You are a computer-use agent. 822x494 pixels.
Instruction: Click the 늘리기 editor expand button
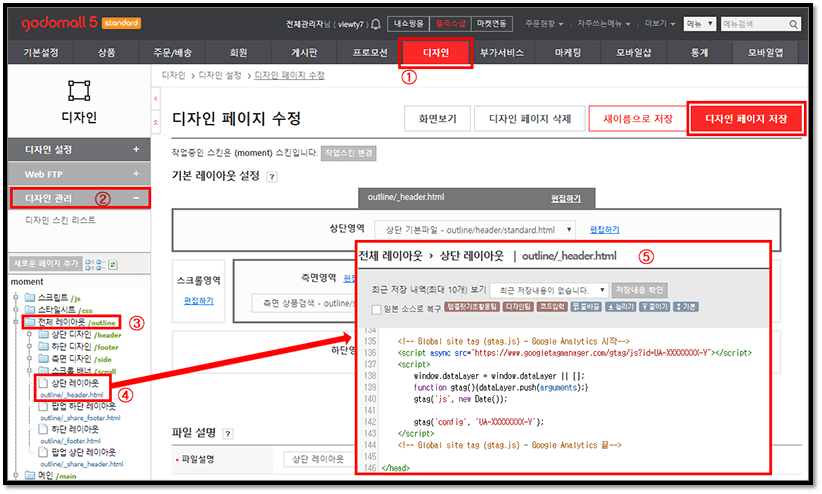coord(620,306)
